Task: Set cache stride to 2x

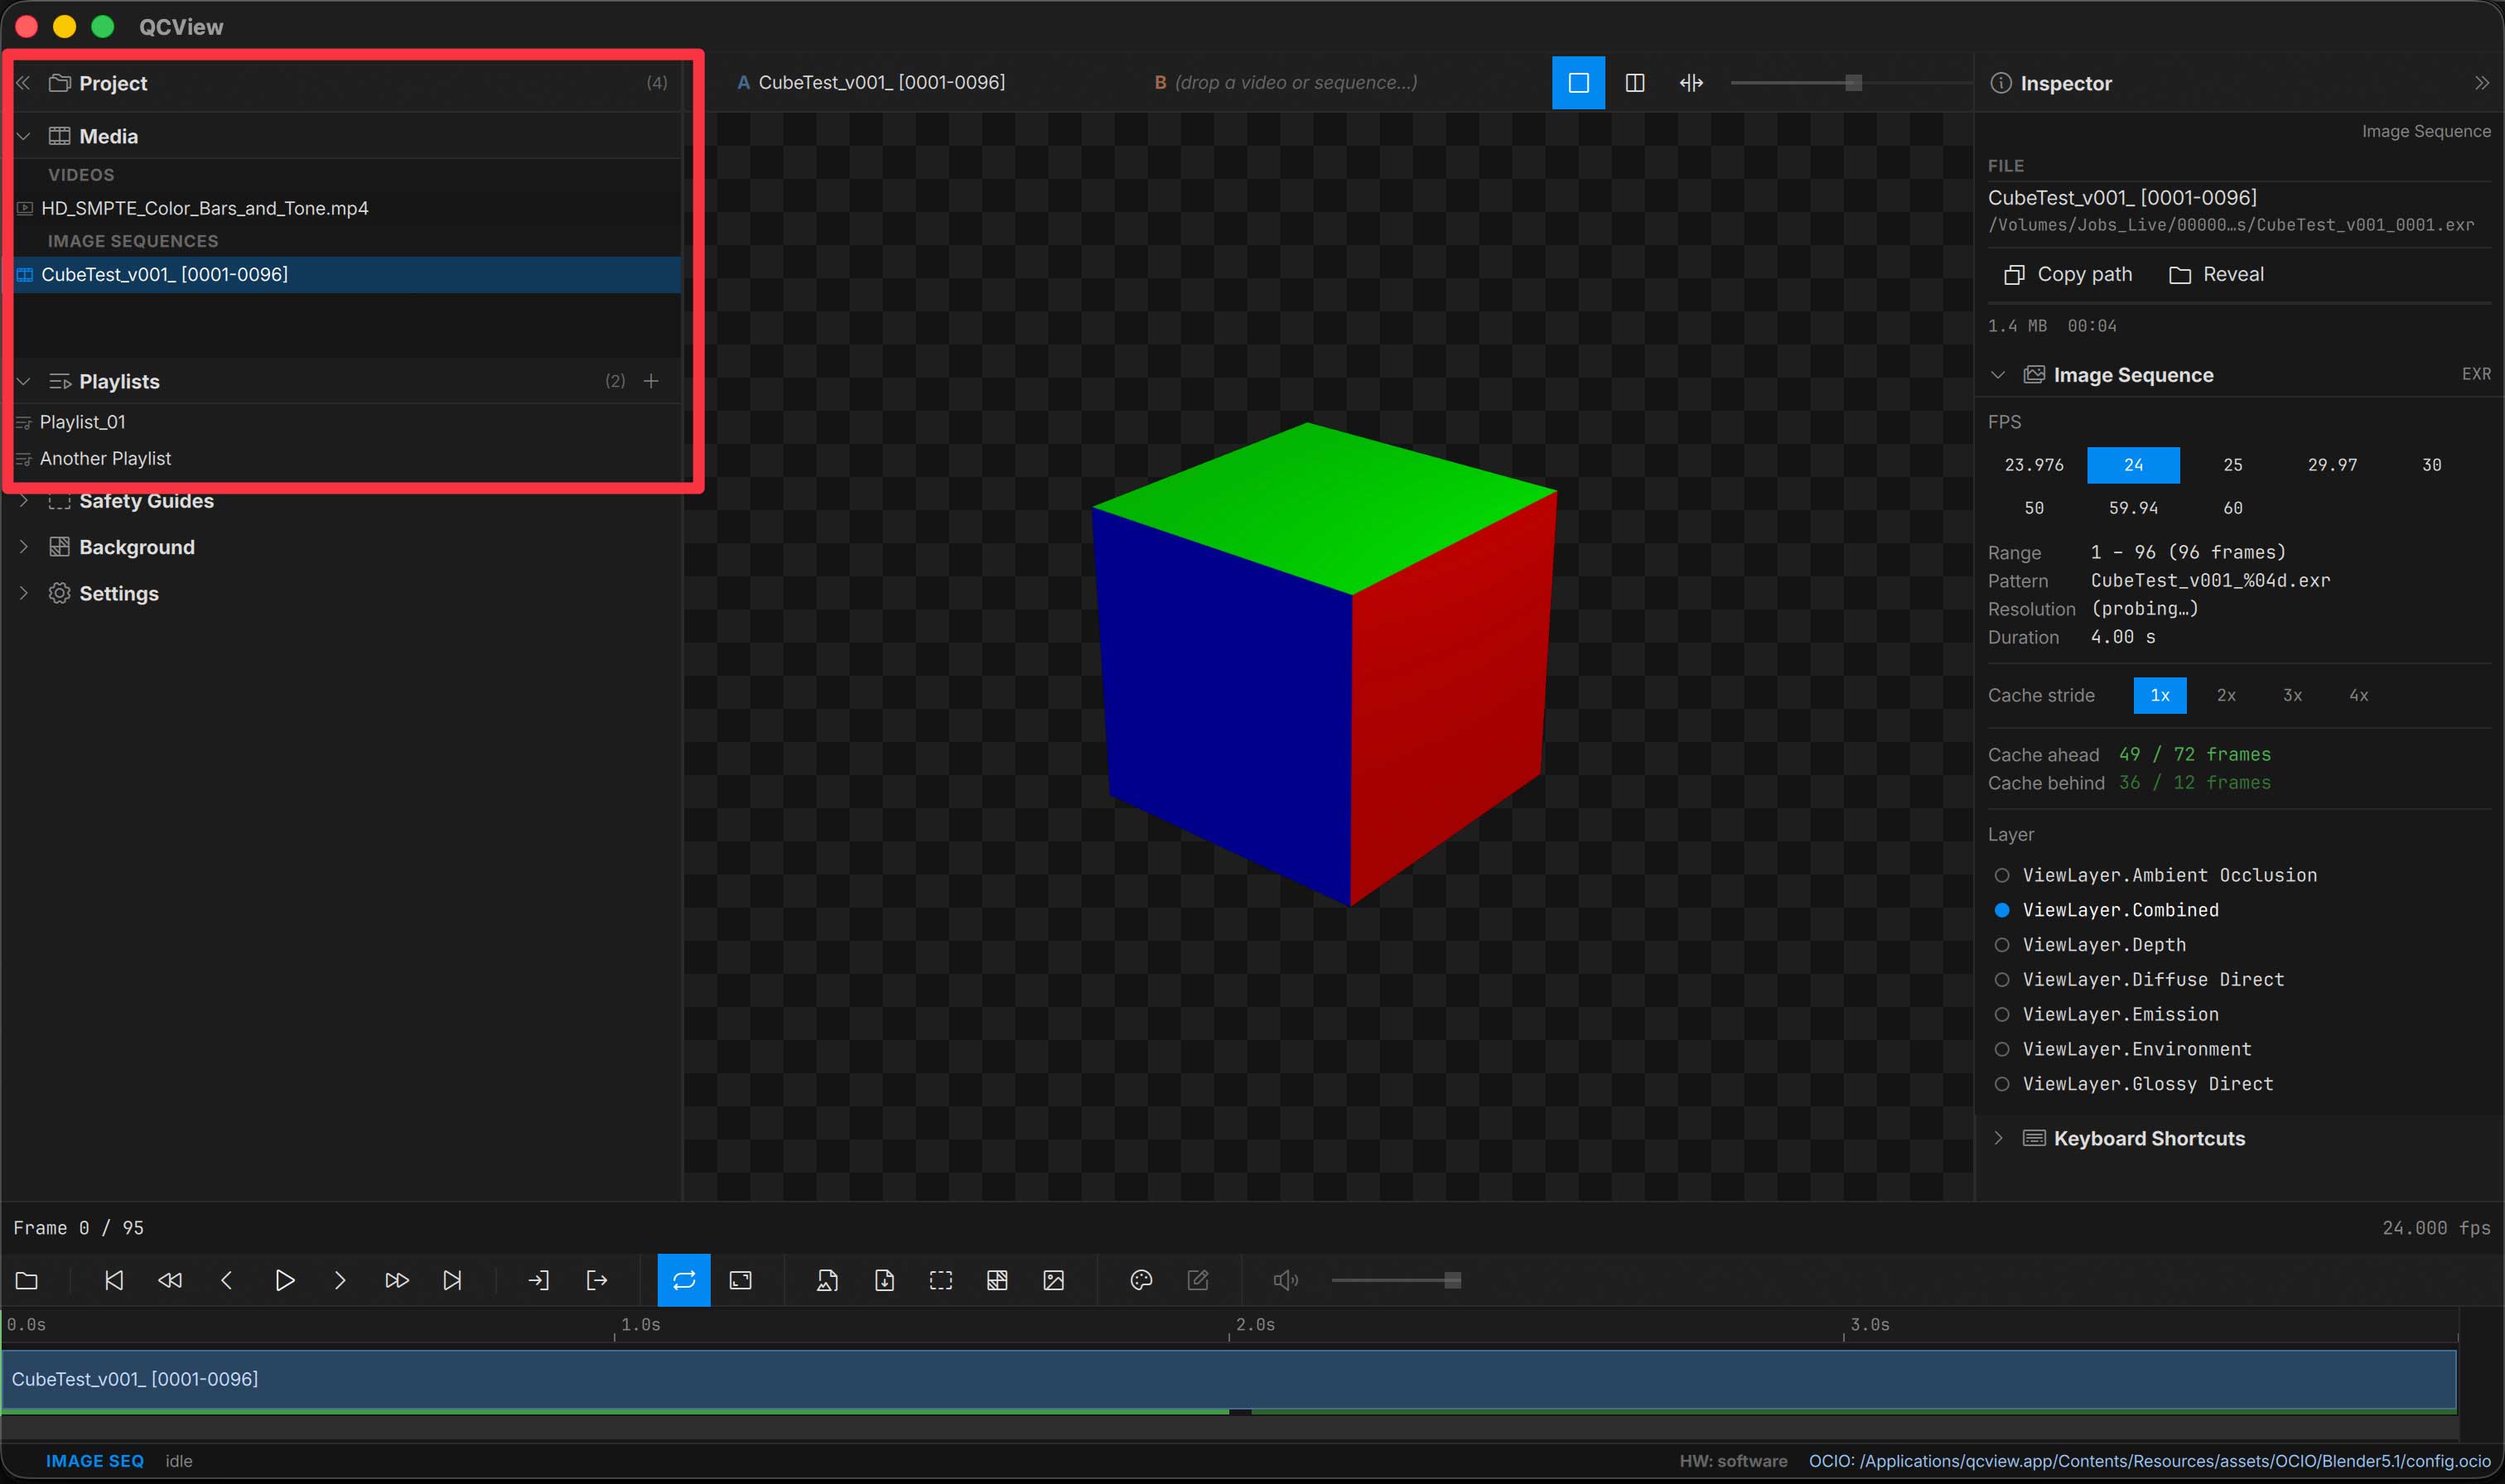Action: coord(2226,695)
